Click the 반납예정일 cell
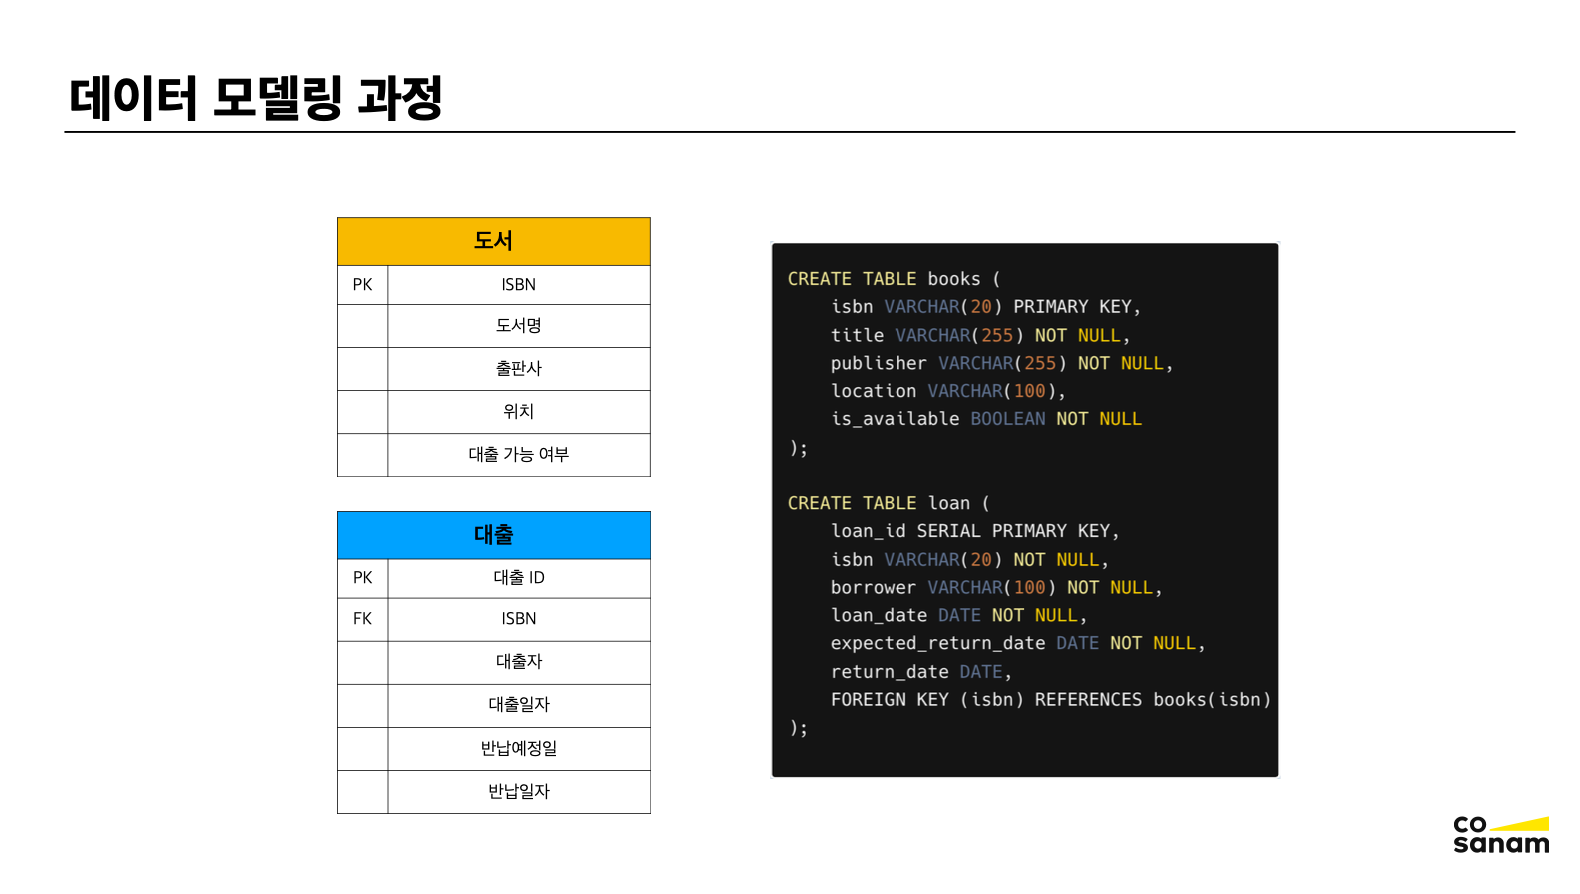This screenshot has height=894, width=1580. pyautogui.click(x=518, y=748)
